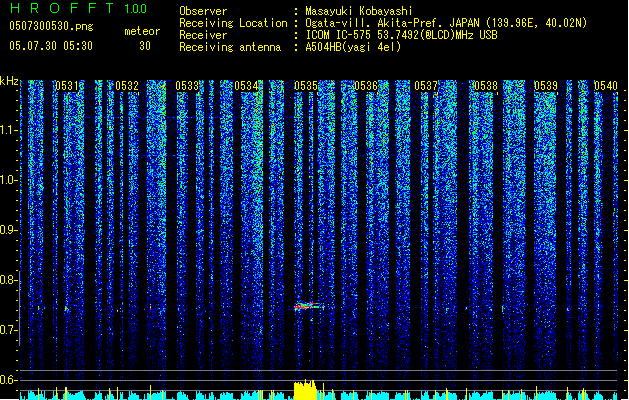Click the 0532 time marker
The image size is (629, 400).
point(127,86)
